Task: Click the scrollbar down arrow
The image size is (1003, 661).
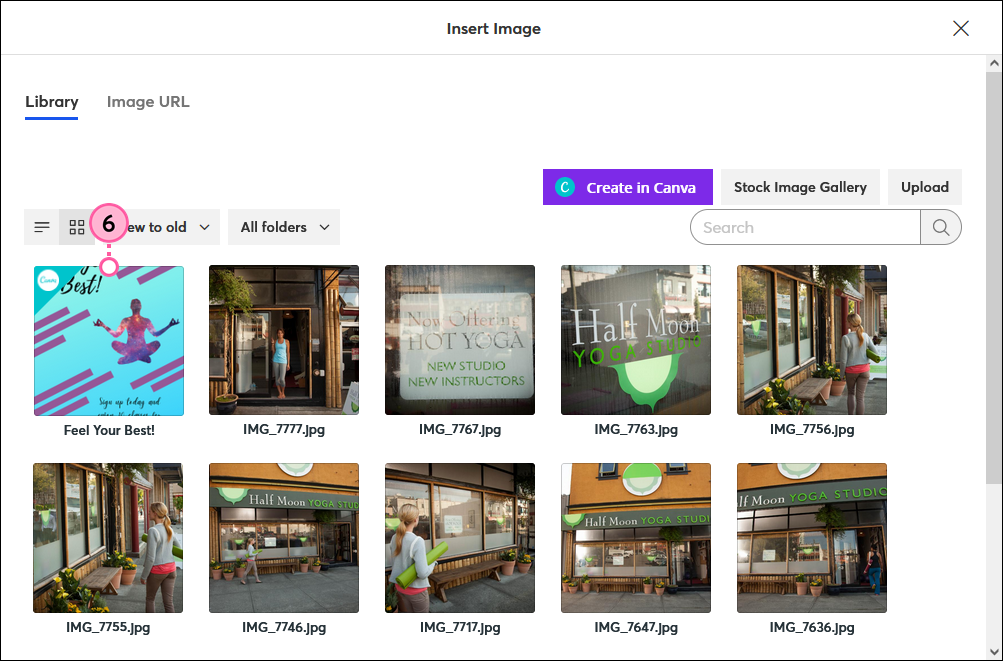Action: click(993, 651)
